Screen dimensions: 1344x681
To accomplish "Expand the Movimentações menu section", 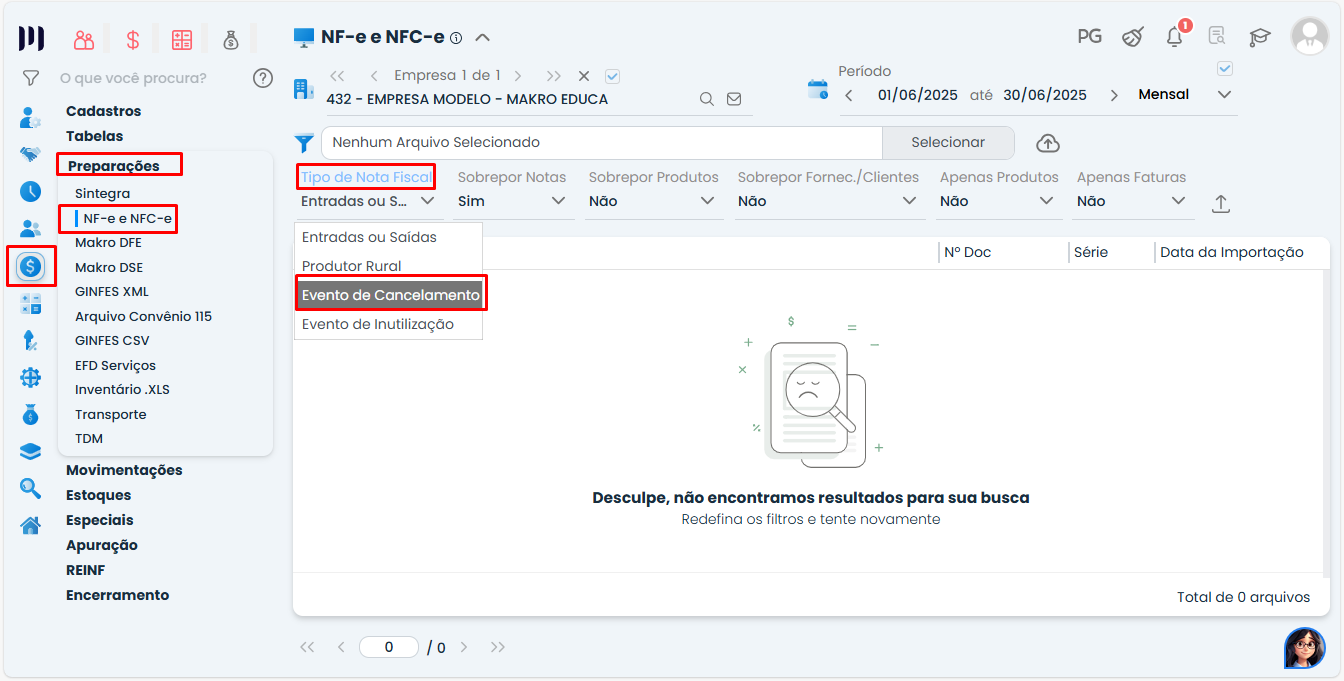I will click(124, 470).
